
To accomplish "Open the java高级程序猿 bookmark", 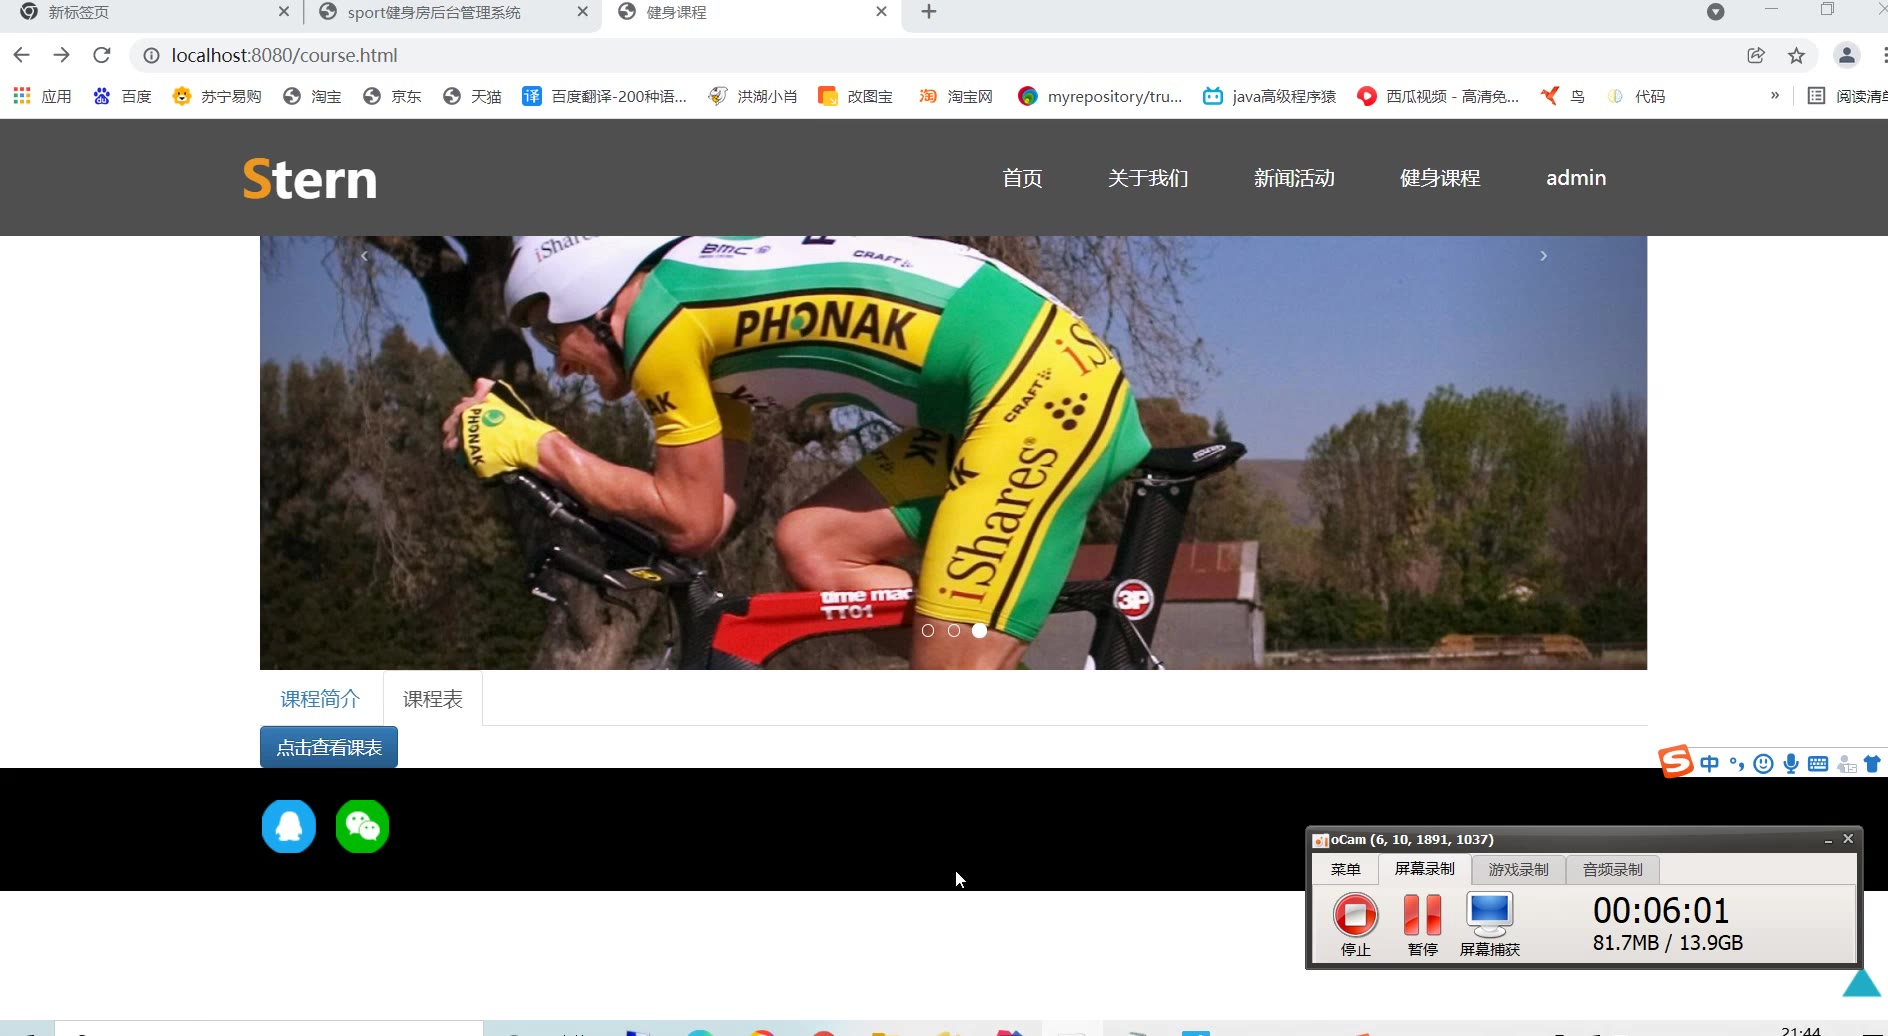I will point(1269,96).
